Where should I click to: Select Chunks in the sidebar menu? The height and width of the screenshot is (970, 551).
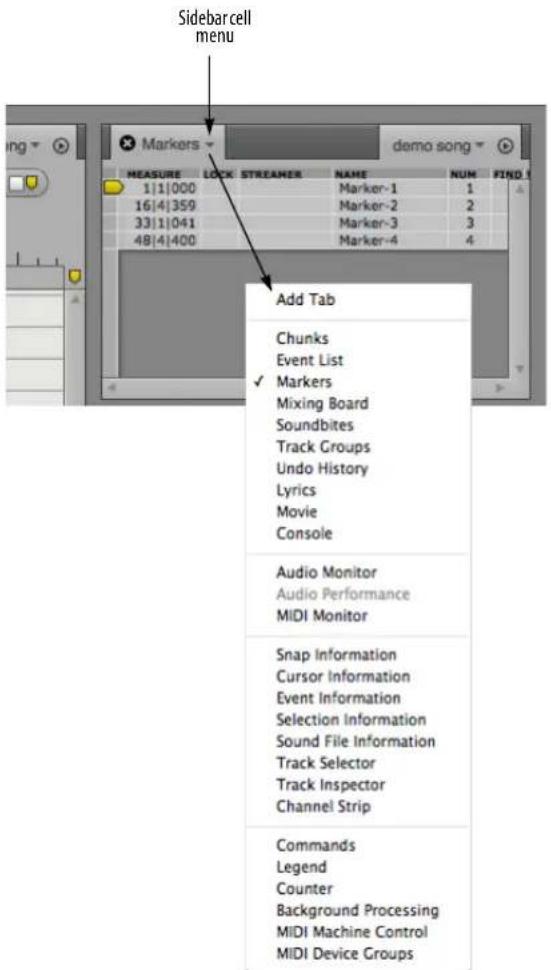click(x=302, y=338)
